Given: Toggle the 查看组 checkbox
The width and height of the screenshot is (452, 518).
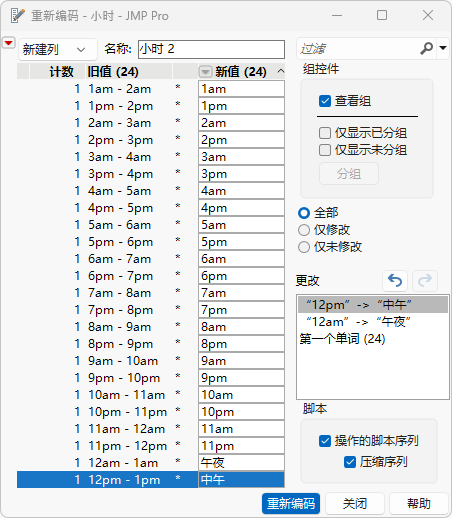Looking at the screenshot, I should pyautogui.click(x=325, y=101).
